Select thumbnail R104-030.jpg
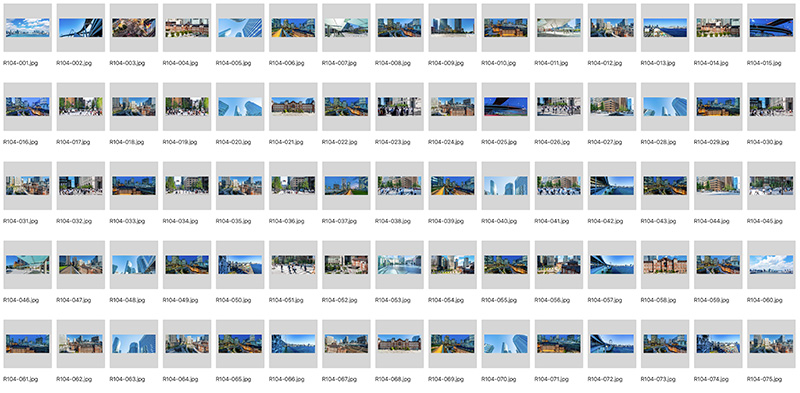The height and width of the screenshot is (393, 800). pyautogui.click(x=771, y=107)
